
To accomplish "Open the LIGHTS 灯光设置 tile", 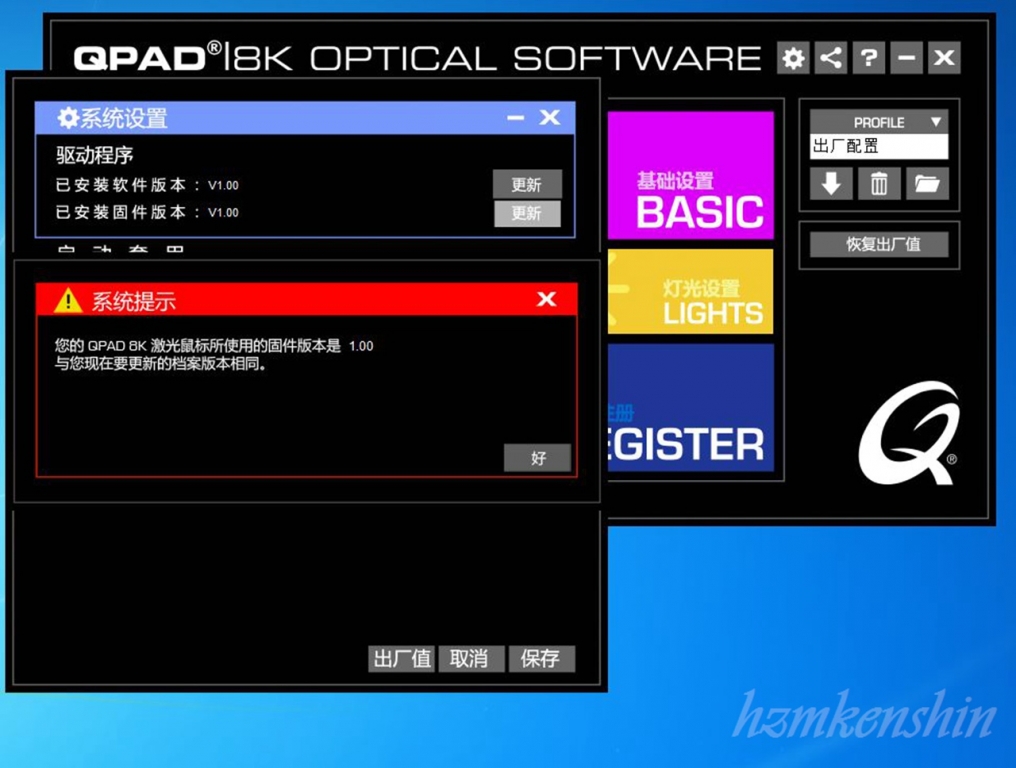I will [x=691, y=291].
